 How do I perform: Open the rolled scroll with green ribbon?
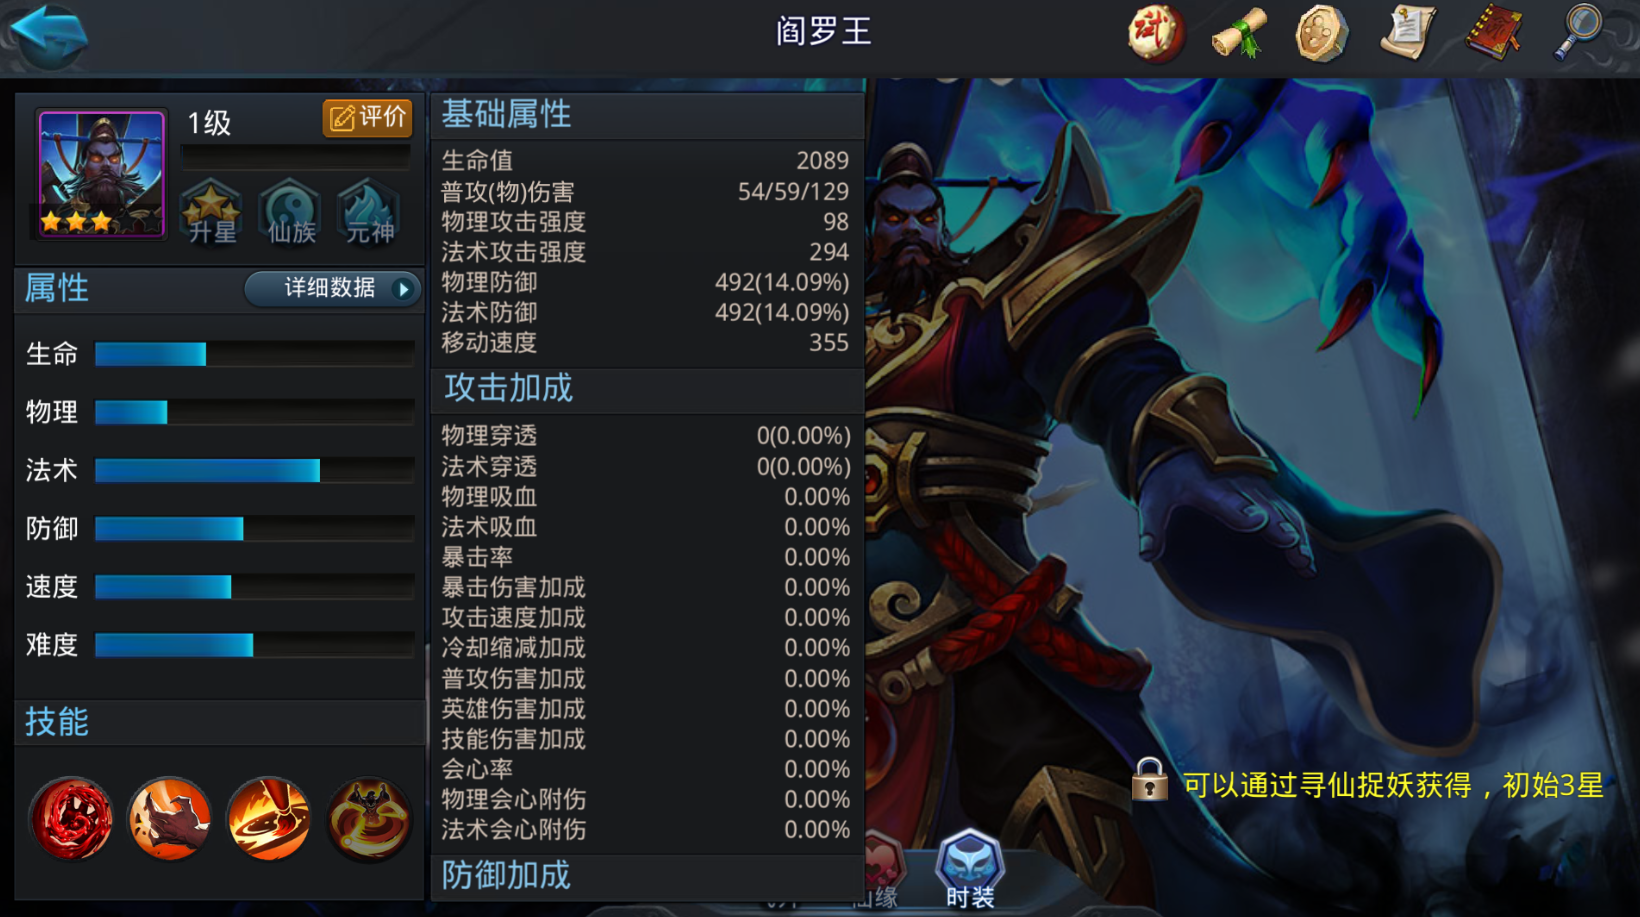(x=1240, y=33)
